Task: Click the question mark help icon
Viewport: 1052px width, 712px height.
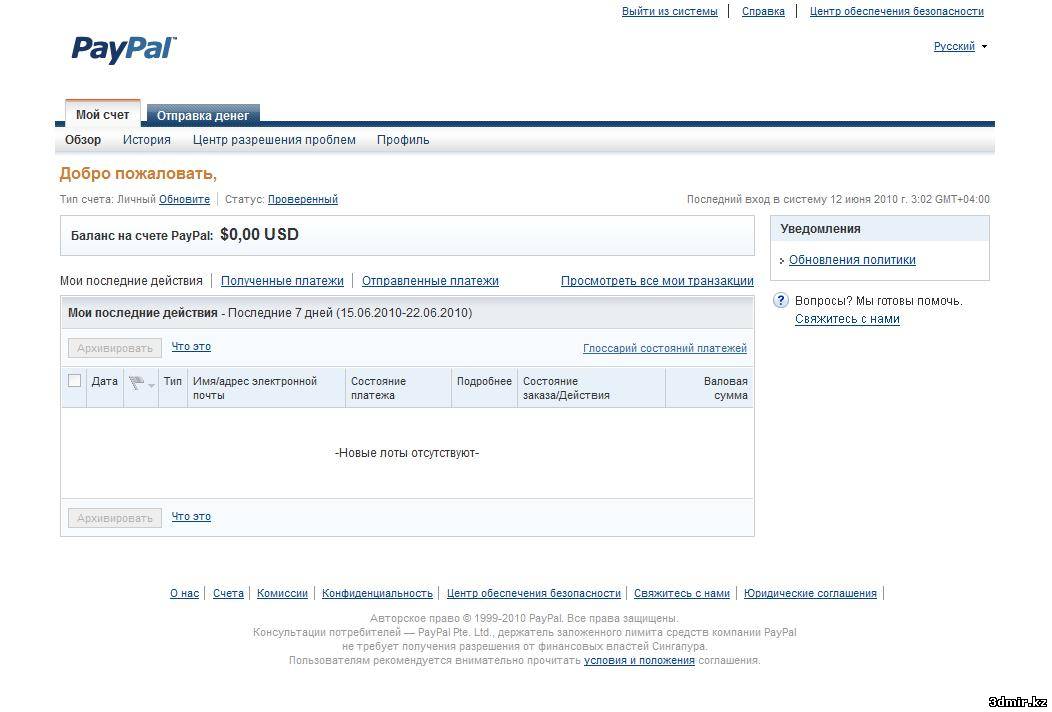Action: point(780,300)
